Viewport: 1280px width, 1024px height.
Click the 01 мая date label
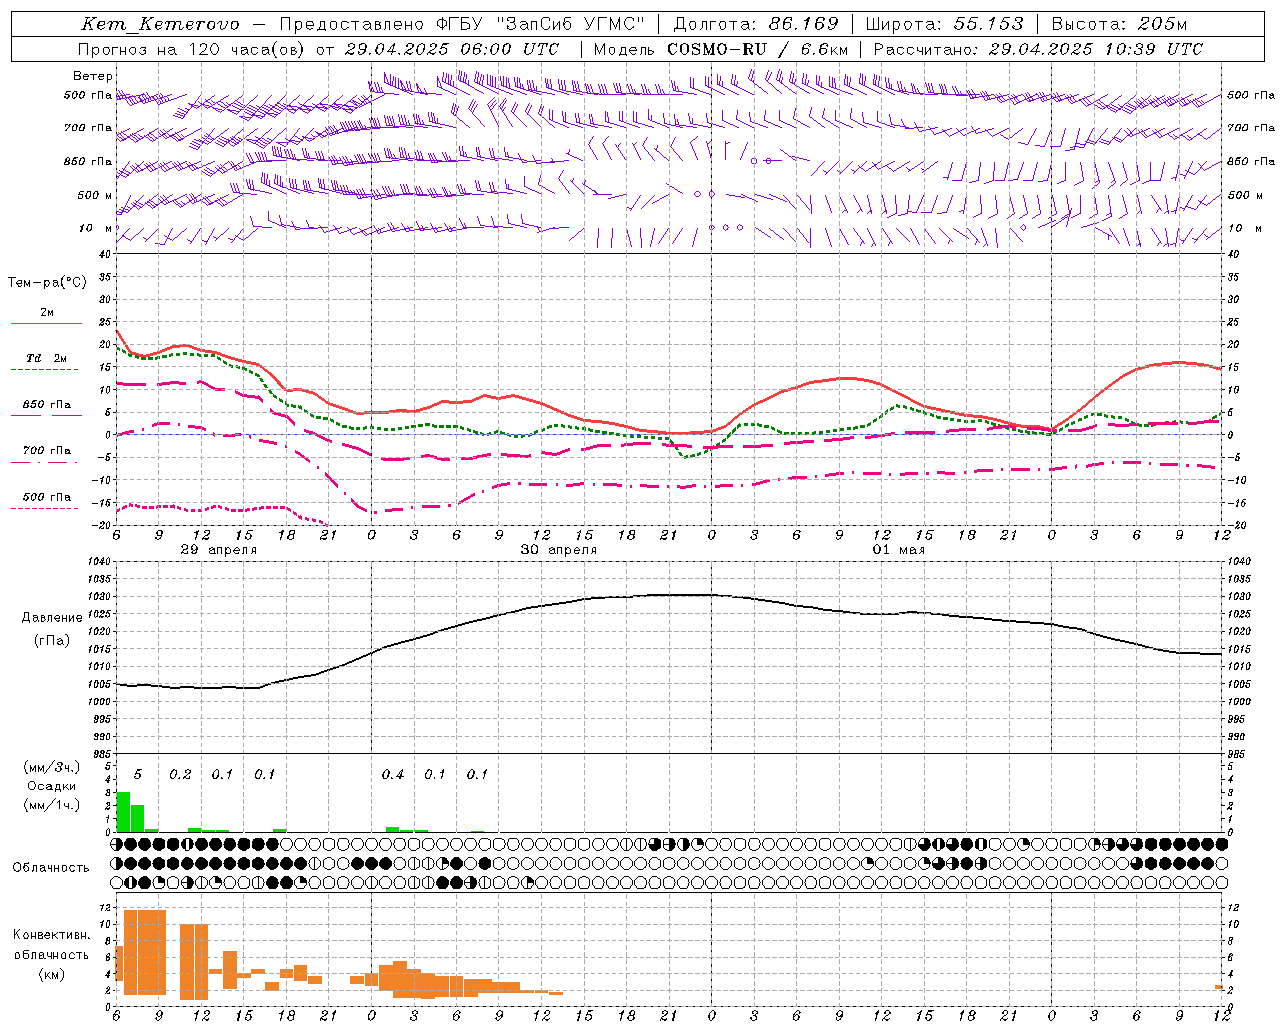899,550
